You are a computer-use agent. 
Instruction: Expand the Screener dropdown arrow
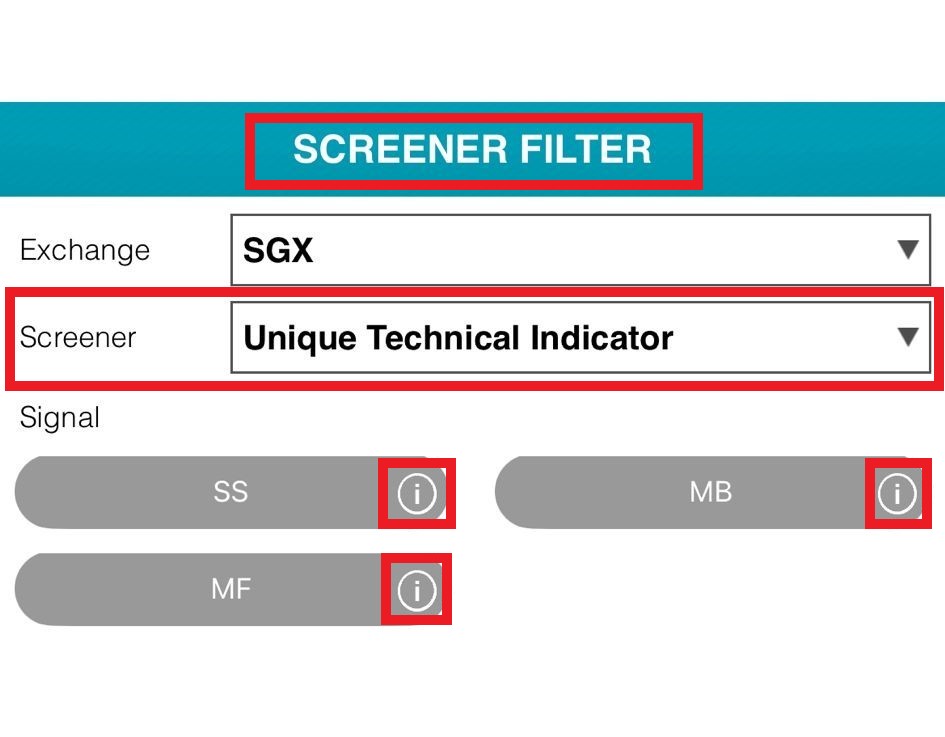coord(908,337)
